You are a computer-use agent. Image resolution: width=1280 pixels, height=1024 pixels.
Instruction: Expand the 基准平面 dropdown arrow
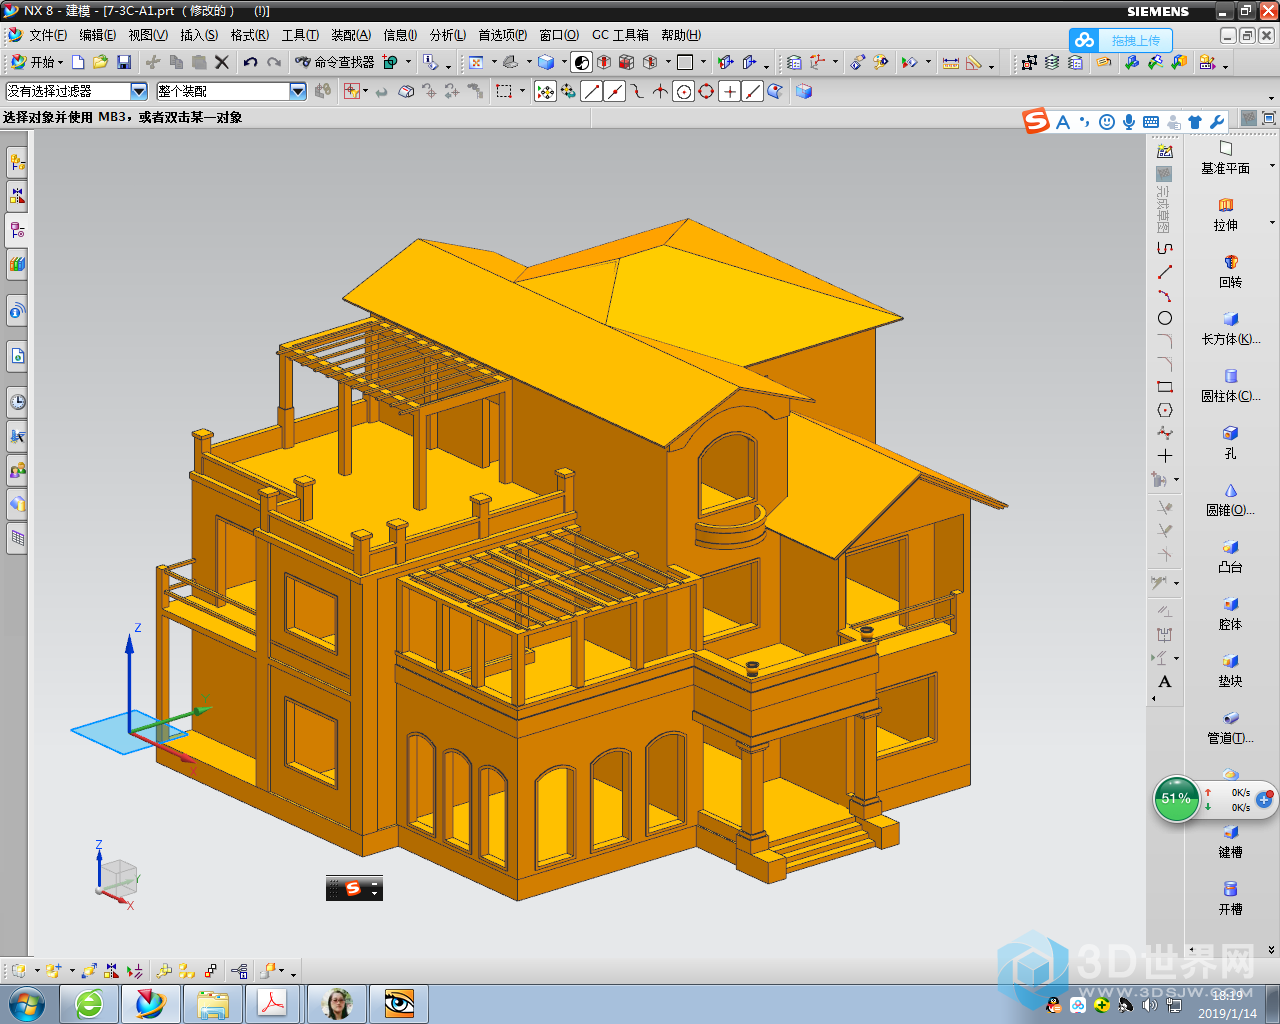1272,166
